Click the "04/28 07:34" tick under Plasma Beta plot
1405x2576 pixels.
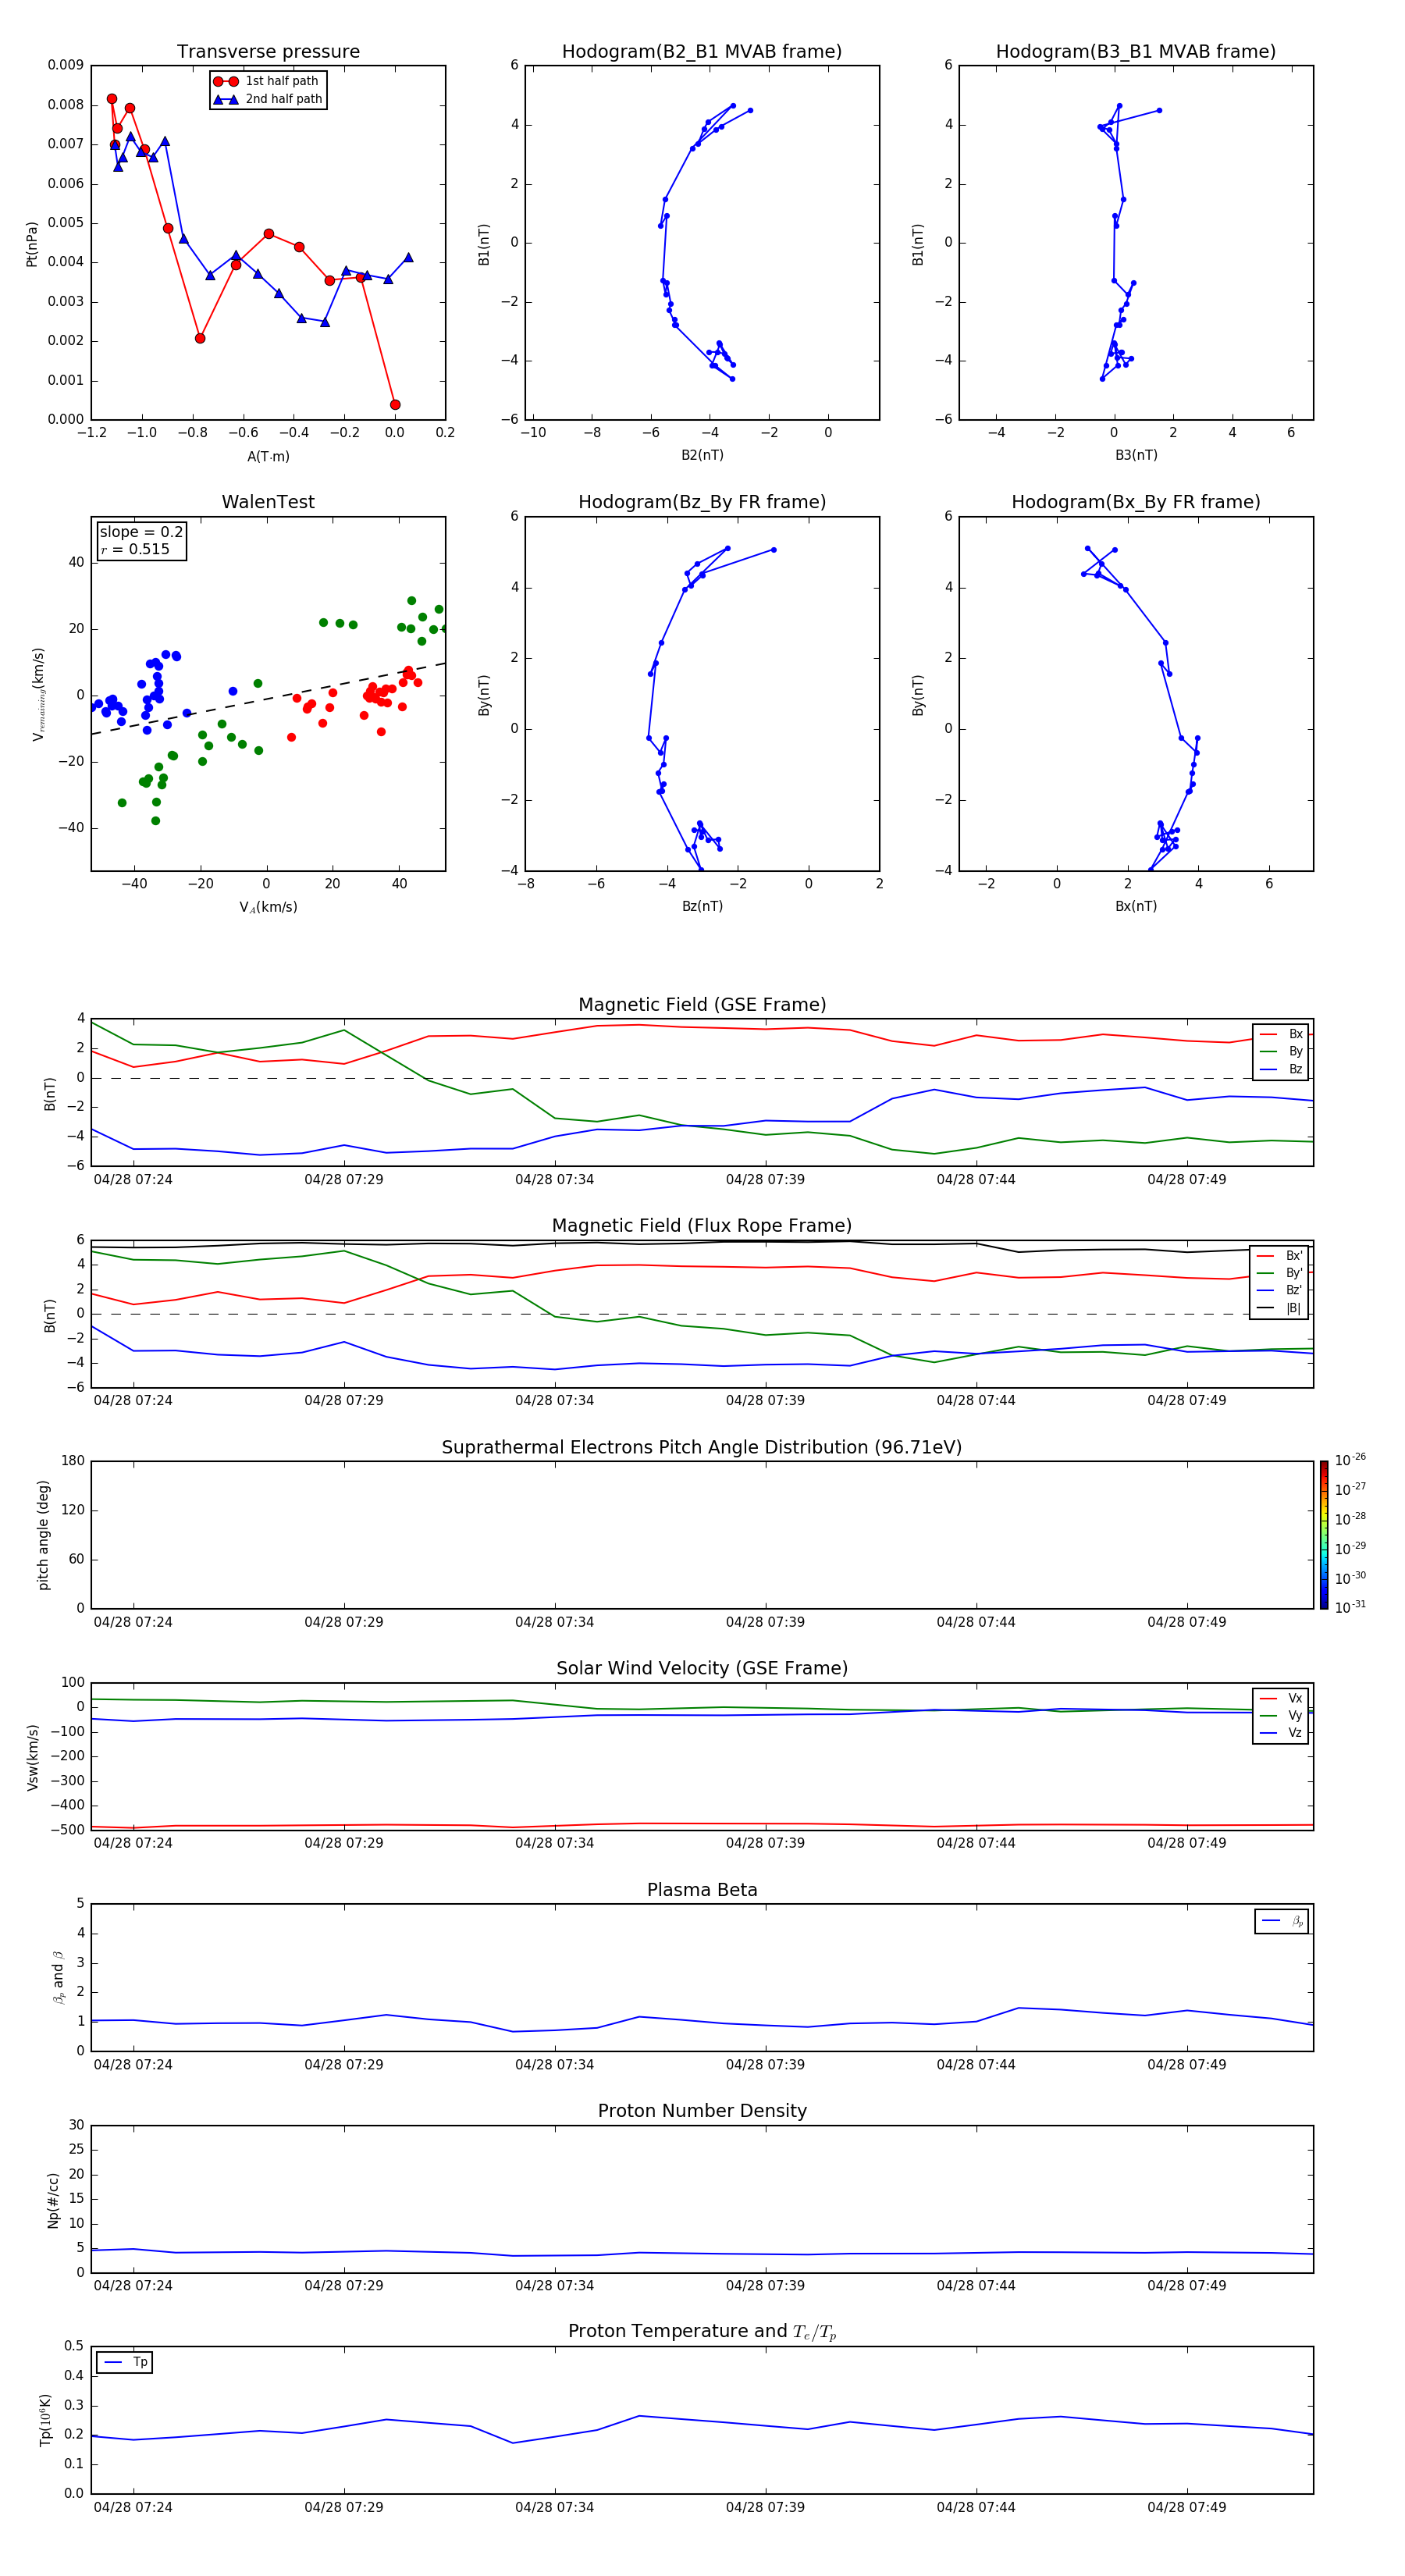[x=554, y=2065]
